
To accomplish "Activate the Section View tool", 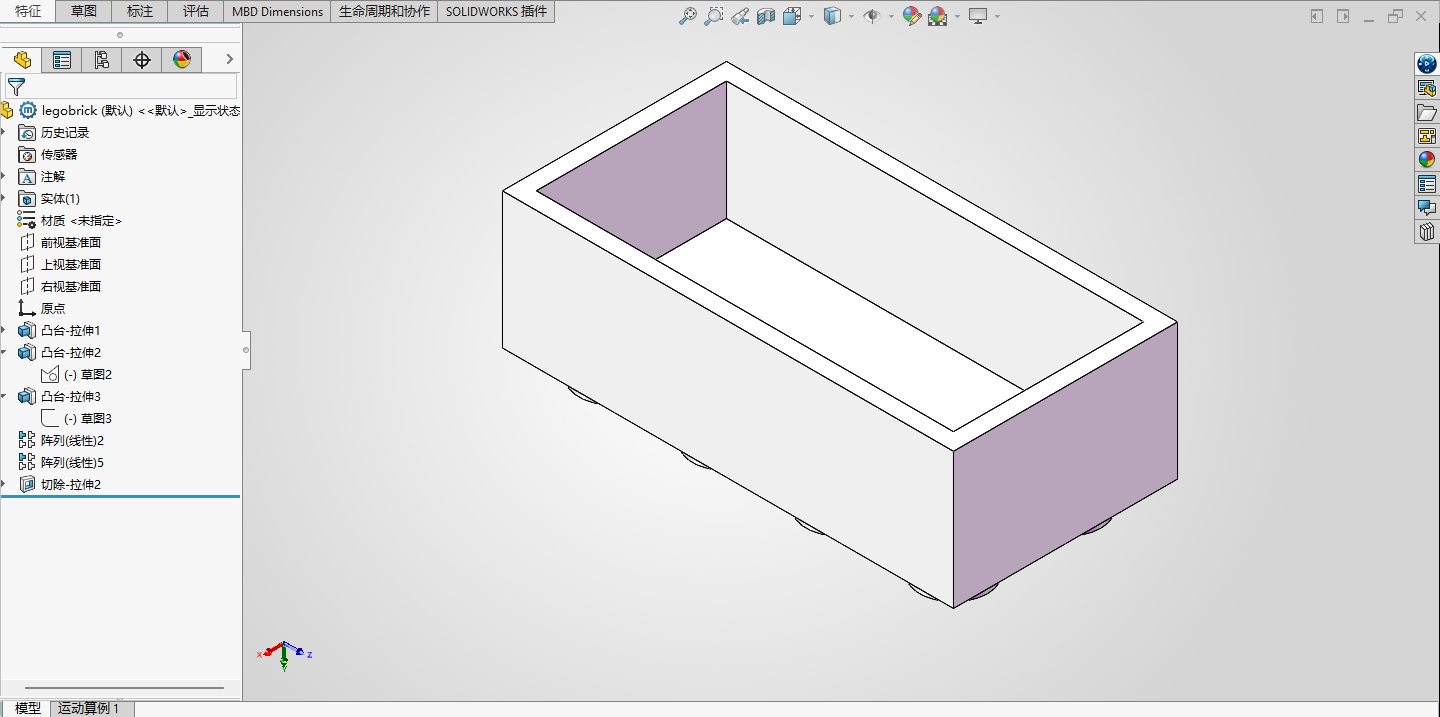I will (x=766, y=16).
